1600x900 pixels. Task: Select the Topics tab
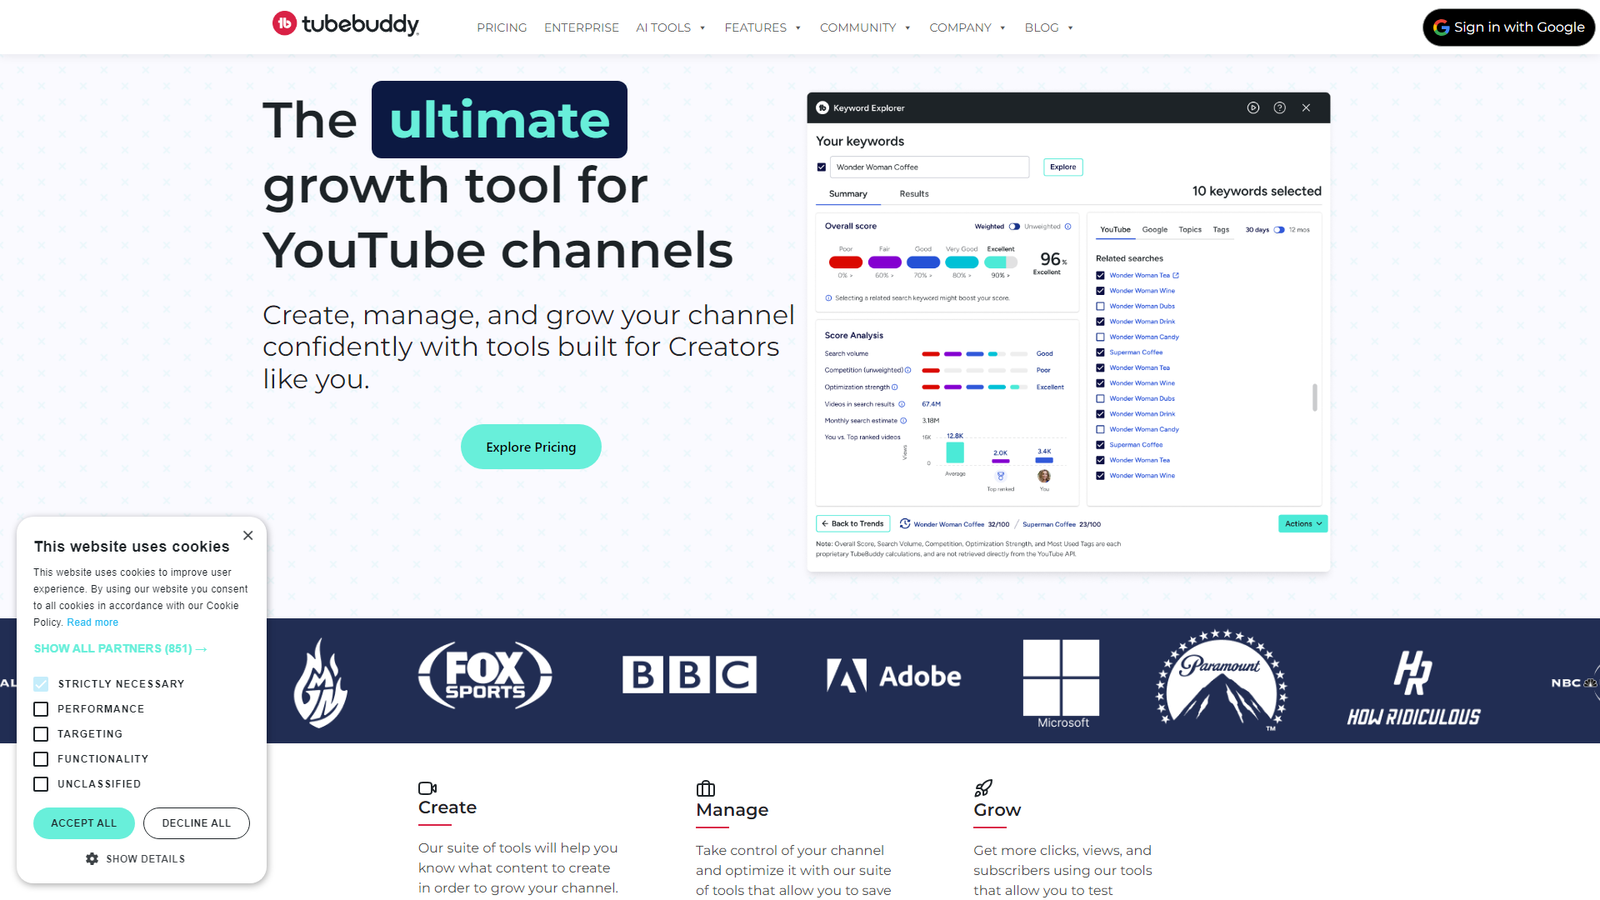coord(1190,230)
